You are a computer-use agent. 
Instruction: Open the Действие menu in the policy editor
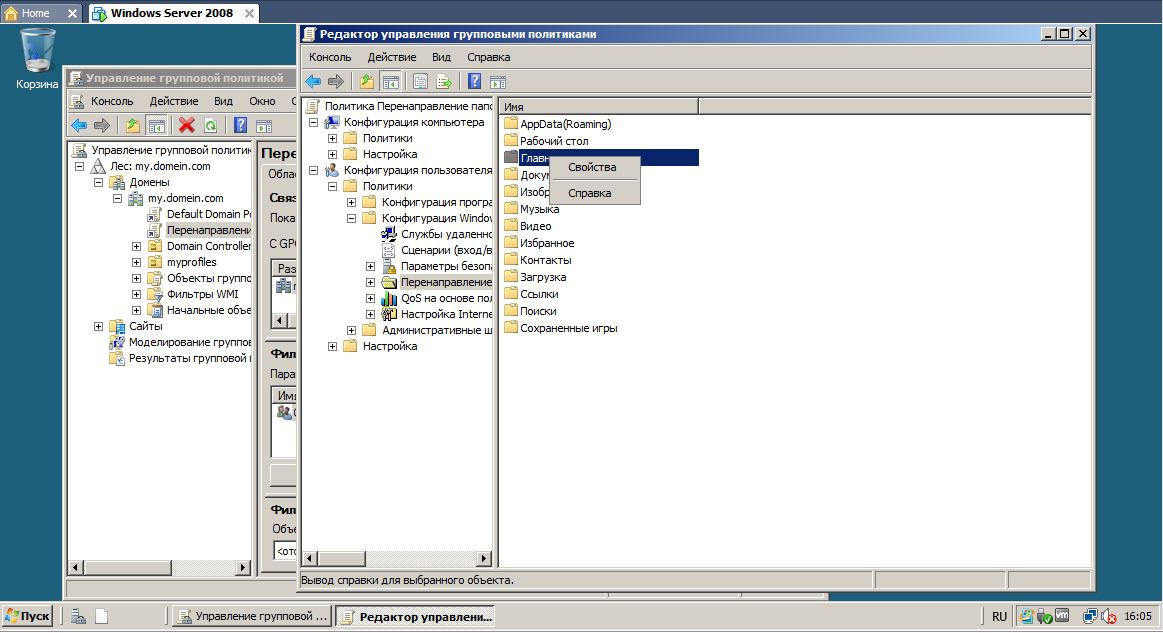click(392, 57)
